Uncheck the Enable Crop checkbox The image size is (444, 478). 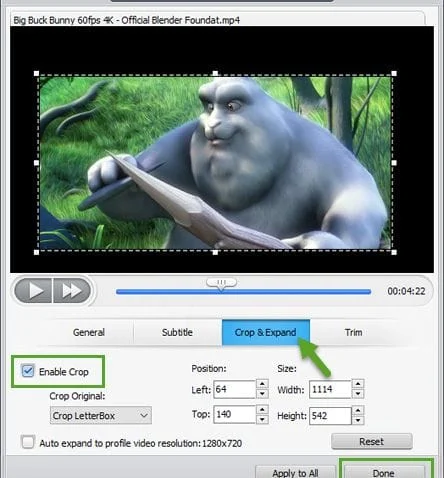pyautogui.click(x=28, y=371)
